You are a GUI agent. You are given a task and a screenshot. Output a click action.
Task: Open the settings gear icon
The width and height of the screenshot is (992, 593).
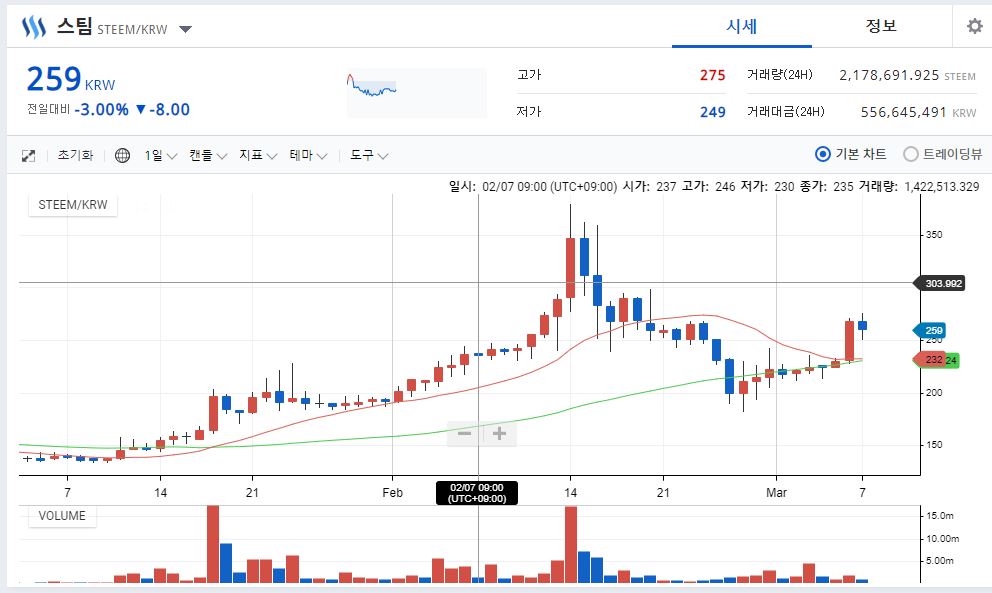(975, 27)
